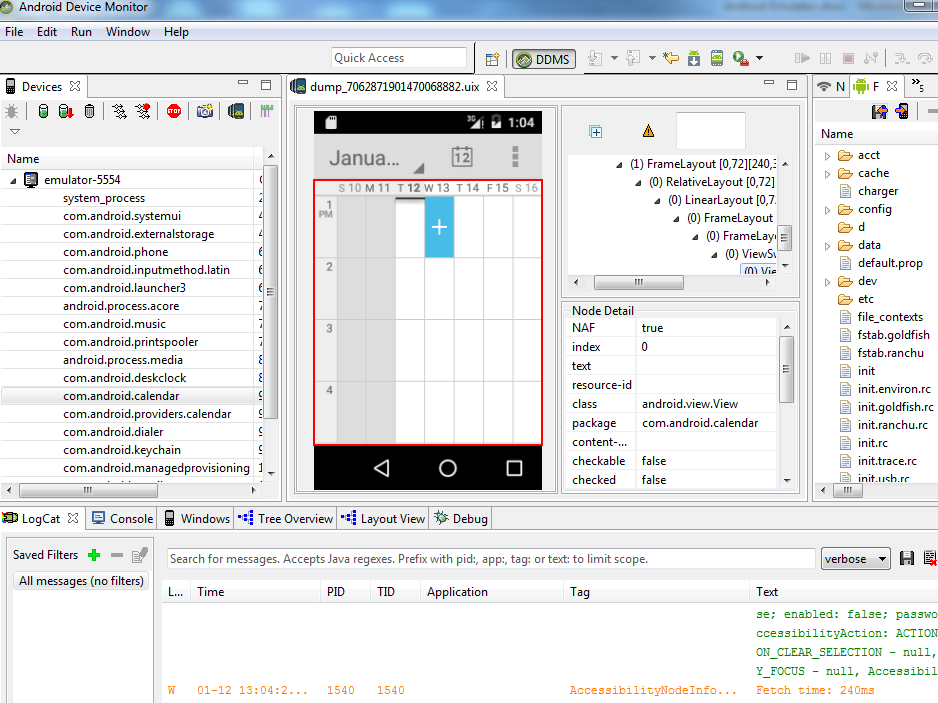This screenshot has width=938, height=703.
Task: Select the com.android.calendar process
Action: point(121,396)
